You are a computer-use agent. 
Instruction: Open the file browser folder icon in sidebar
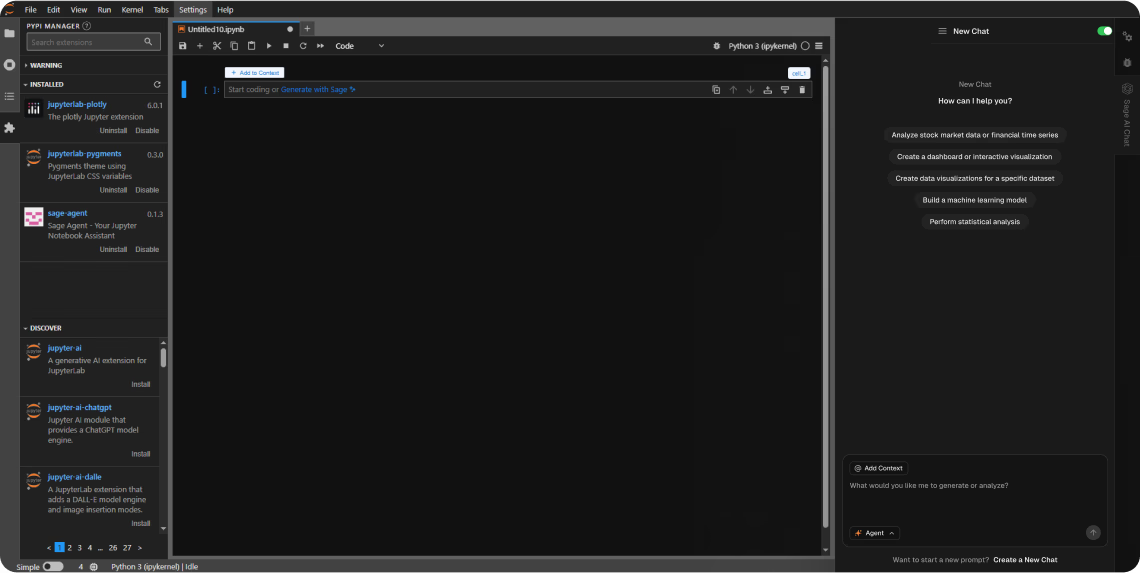click(10, 33)
